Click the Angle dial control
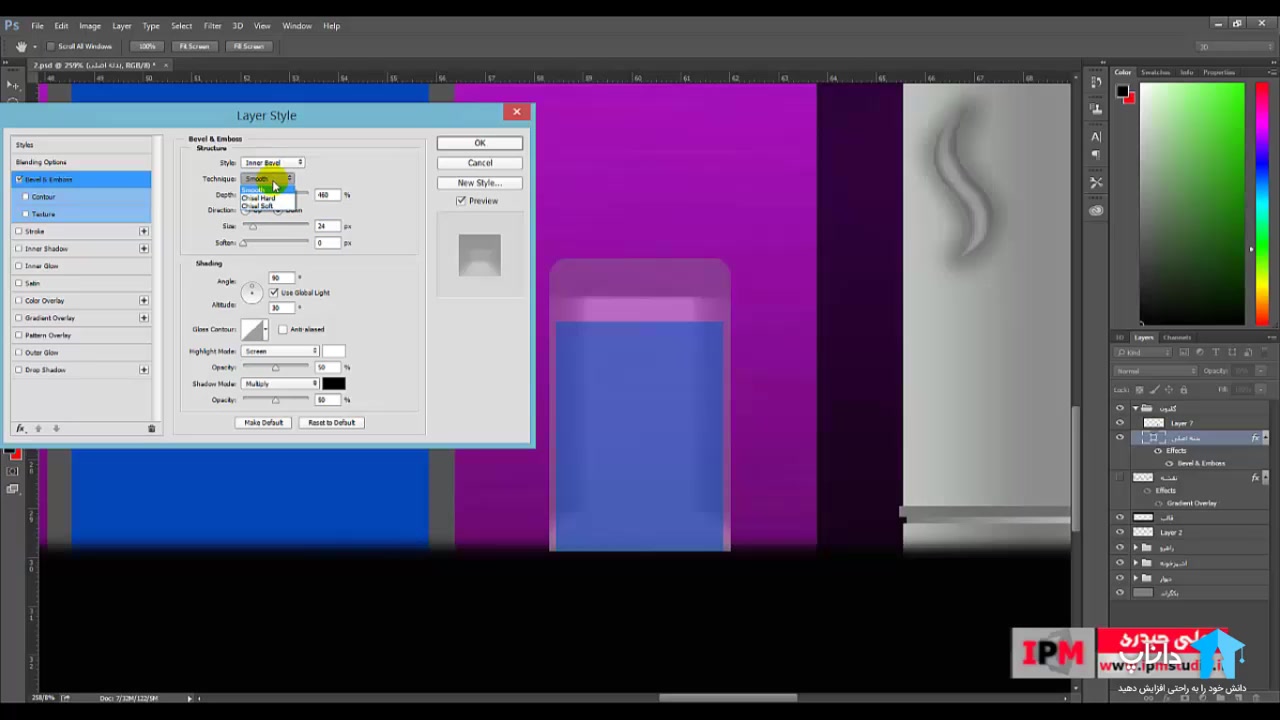This screenshot has width=1280, height=720. 251,292
